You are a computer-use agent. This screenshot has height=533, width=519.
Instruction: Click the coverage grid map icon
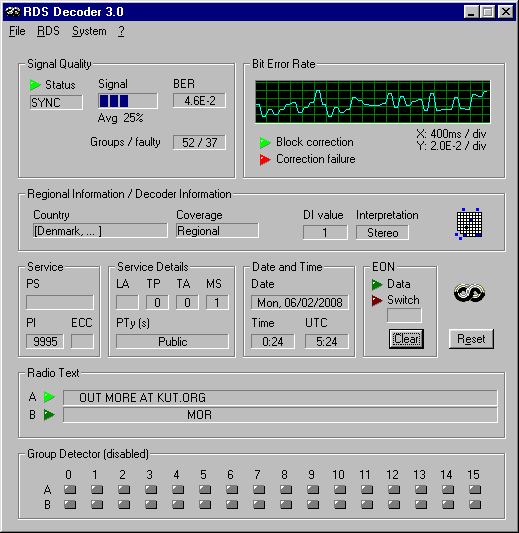(x=469, y=224)
